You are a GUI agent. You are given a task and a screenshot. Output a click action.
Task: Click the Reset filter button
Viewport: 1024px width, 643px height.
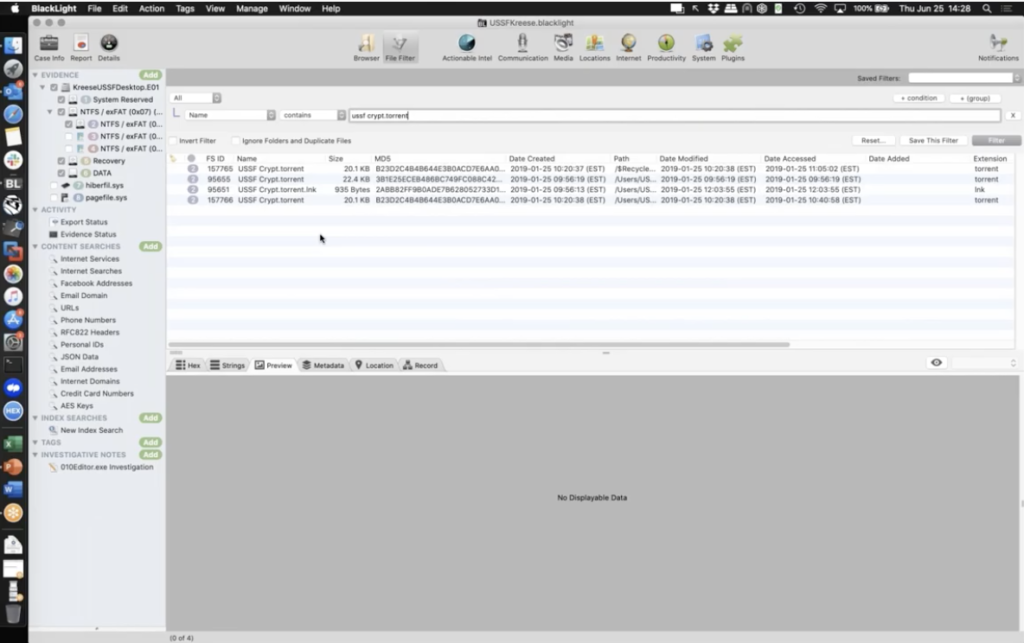873,141
